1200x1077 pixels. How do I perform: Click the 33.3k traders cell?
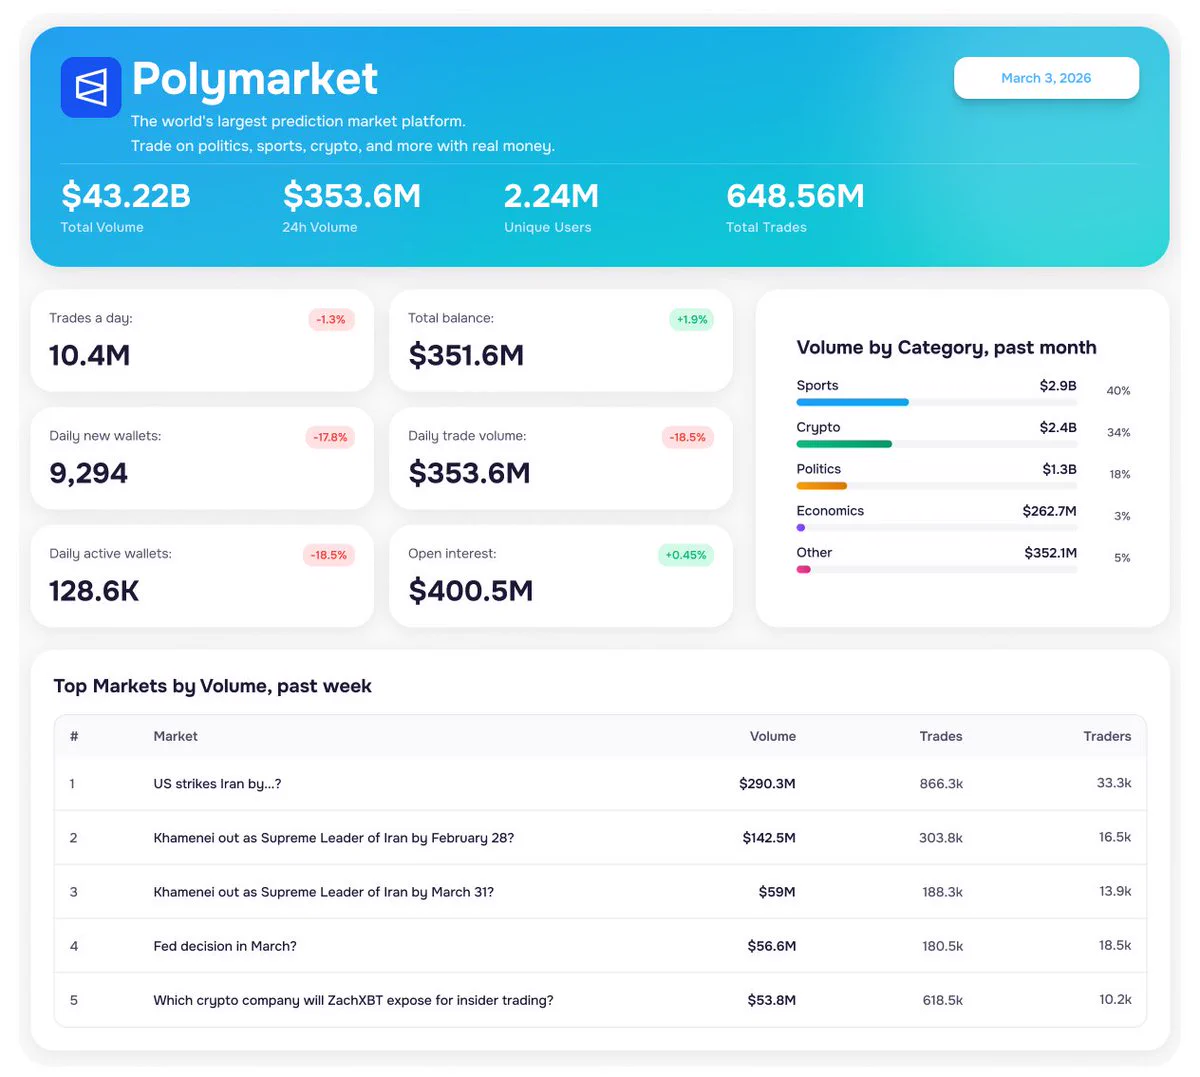coord(1114,783)
